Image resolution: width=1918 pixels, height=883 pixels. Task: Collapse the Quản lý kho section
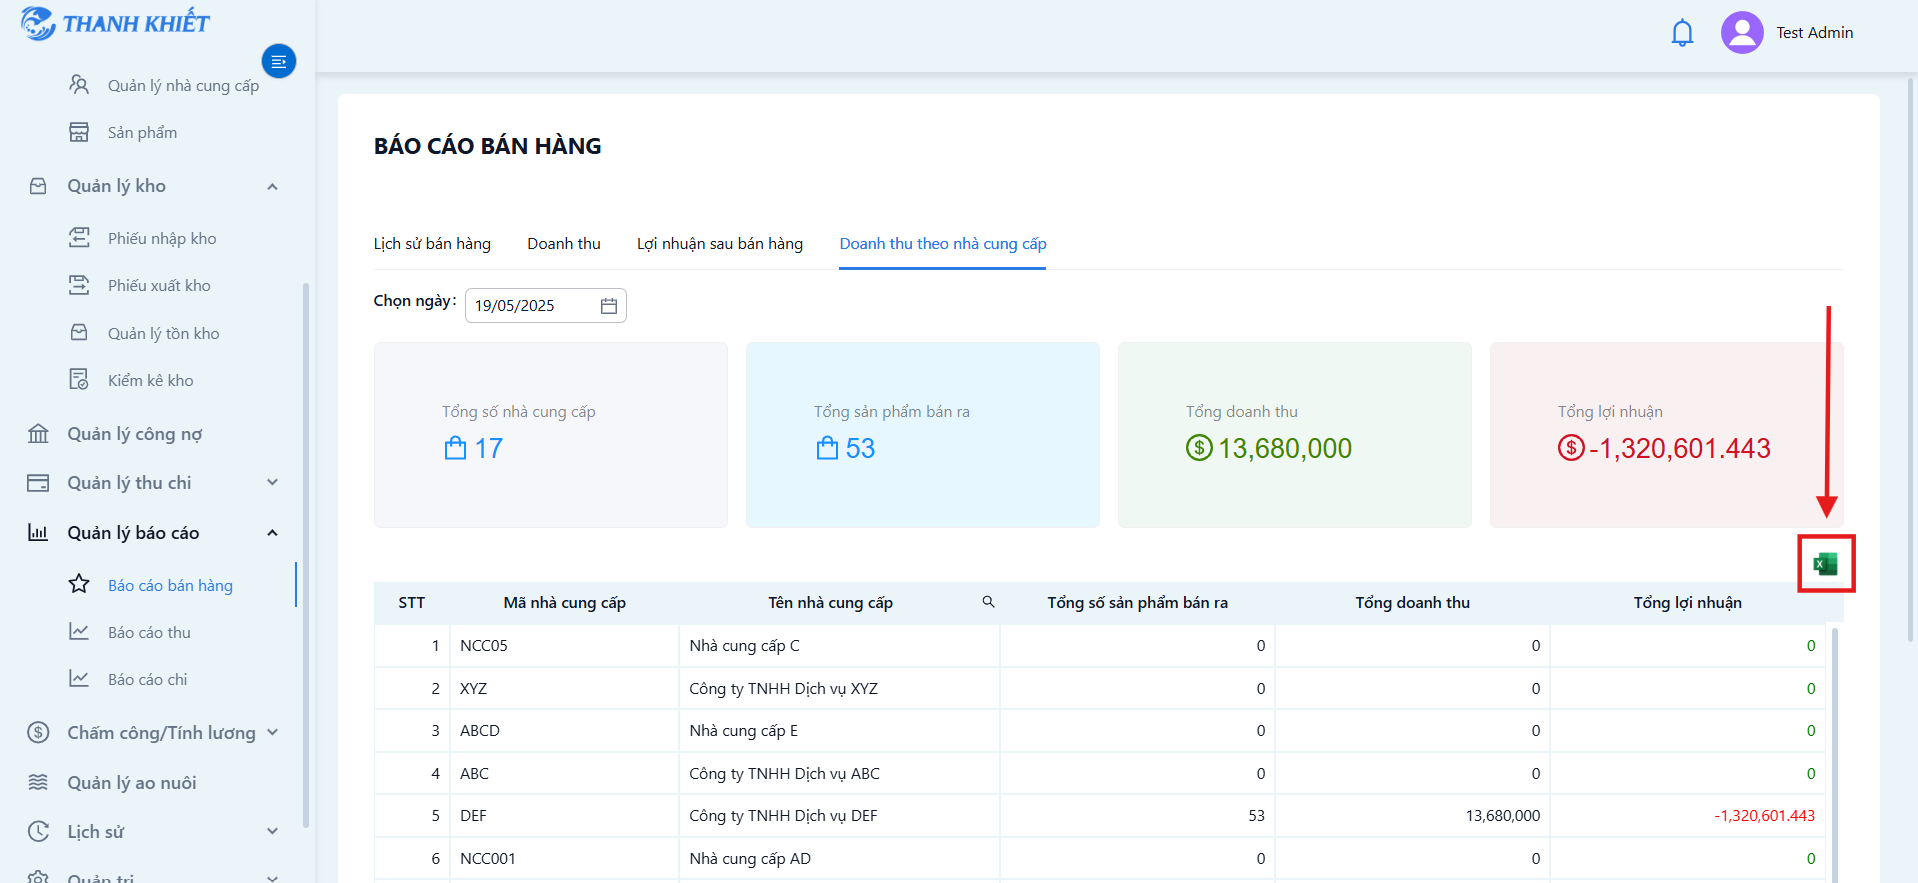point(272,187)
